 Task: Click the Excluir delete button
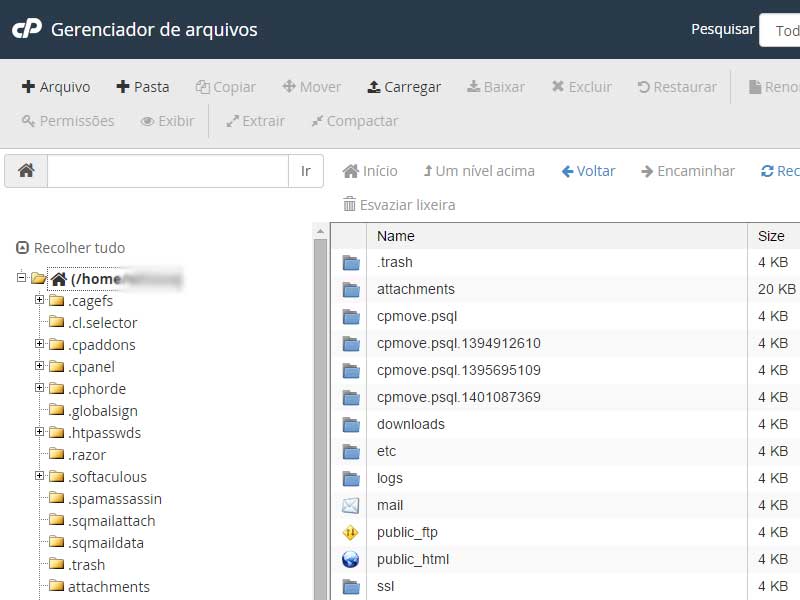pyautogui.click(x=582, y=87)
